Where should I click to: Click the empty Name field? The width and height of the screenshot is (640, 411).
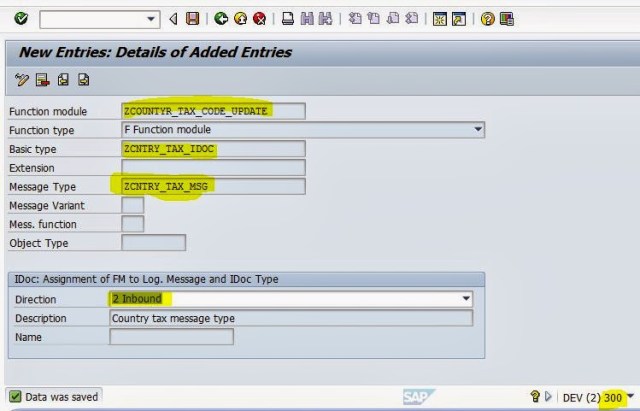coord(171,337)
